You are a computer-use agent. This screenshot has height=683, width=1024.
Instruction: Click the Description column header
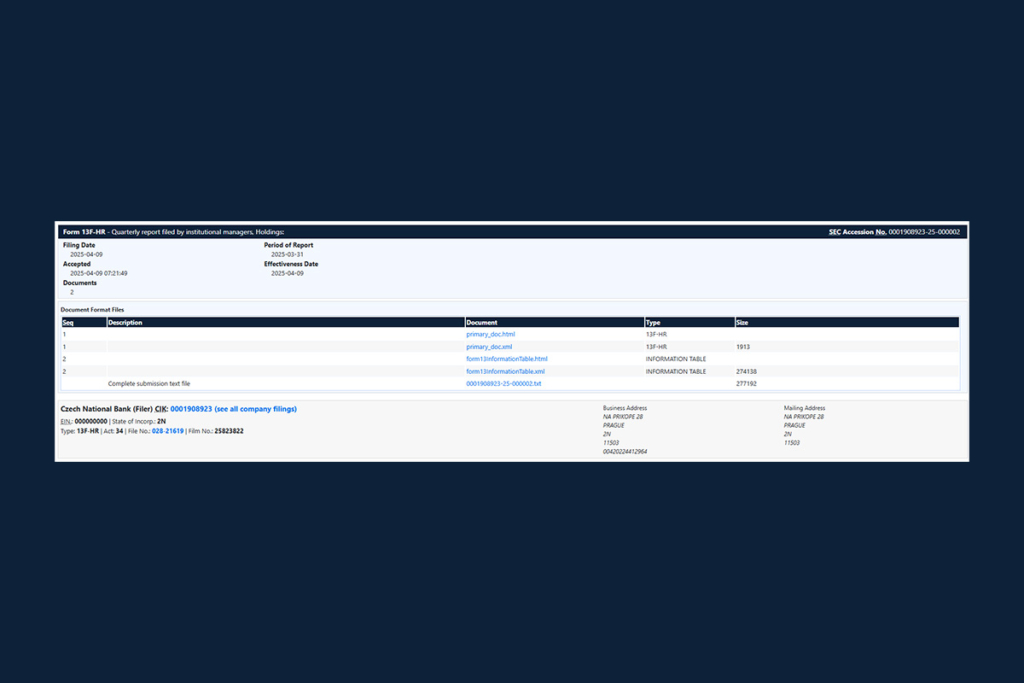[x=125, y=323]
